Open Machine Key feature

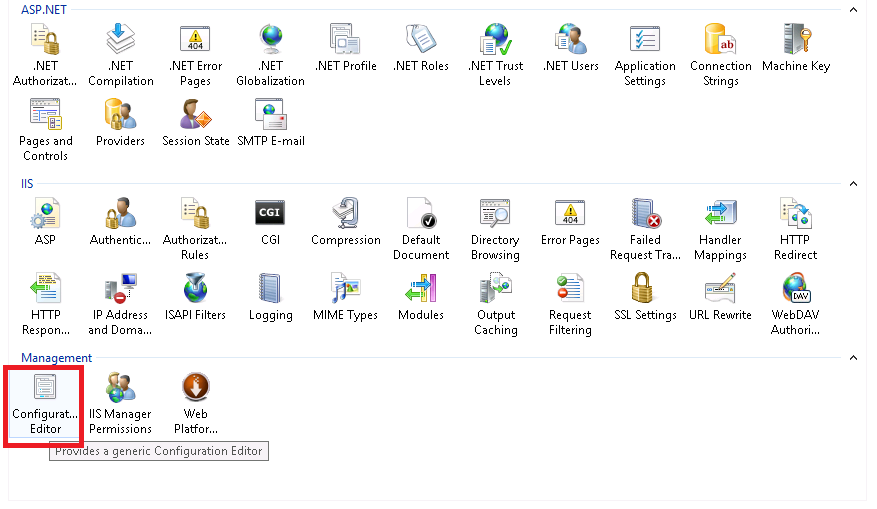[x=796, y=48]
